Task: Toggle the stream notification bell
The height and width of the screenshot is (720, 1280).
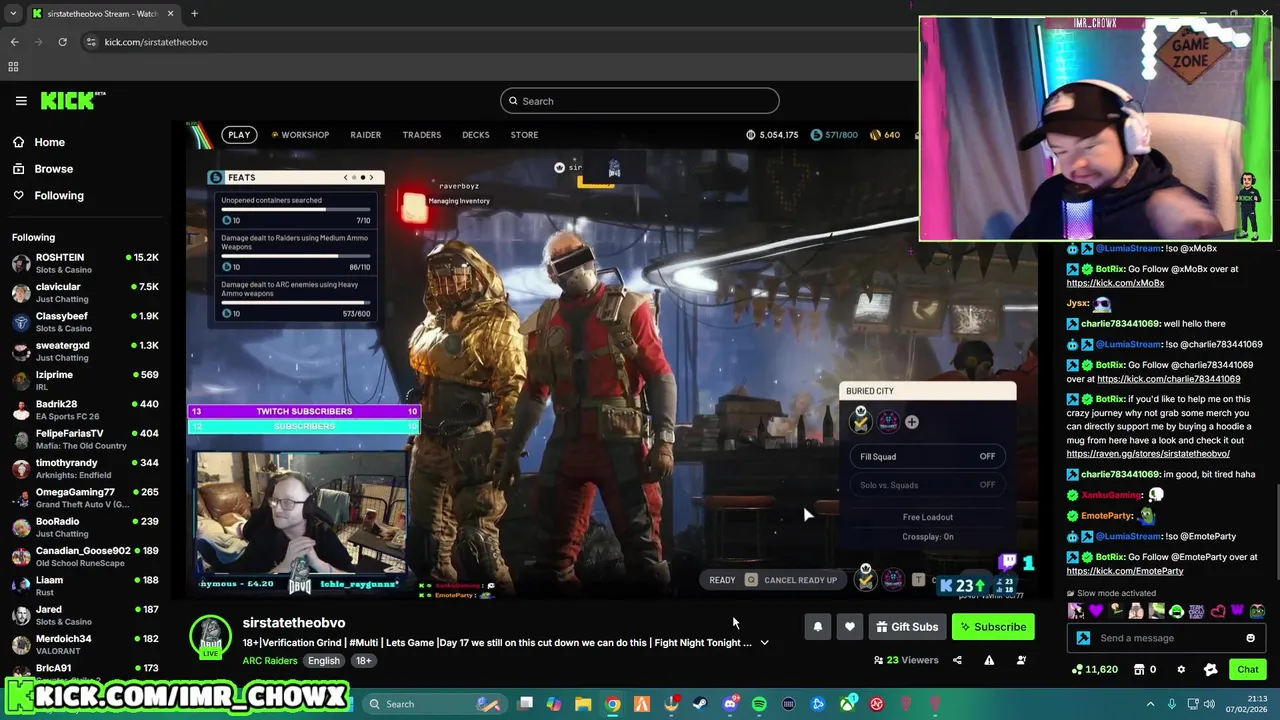Action: click(x=817, y=627)
